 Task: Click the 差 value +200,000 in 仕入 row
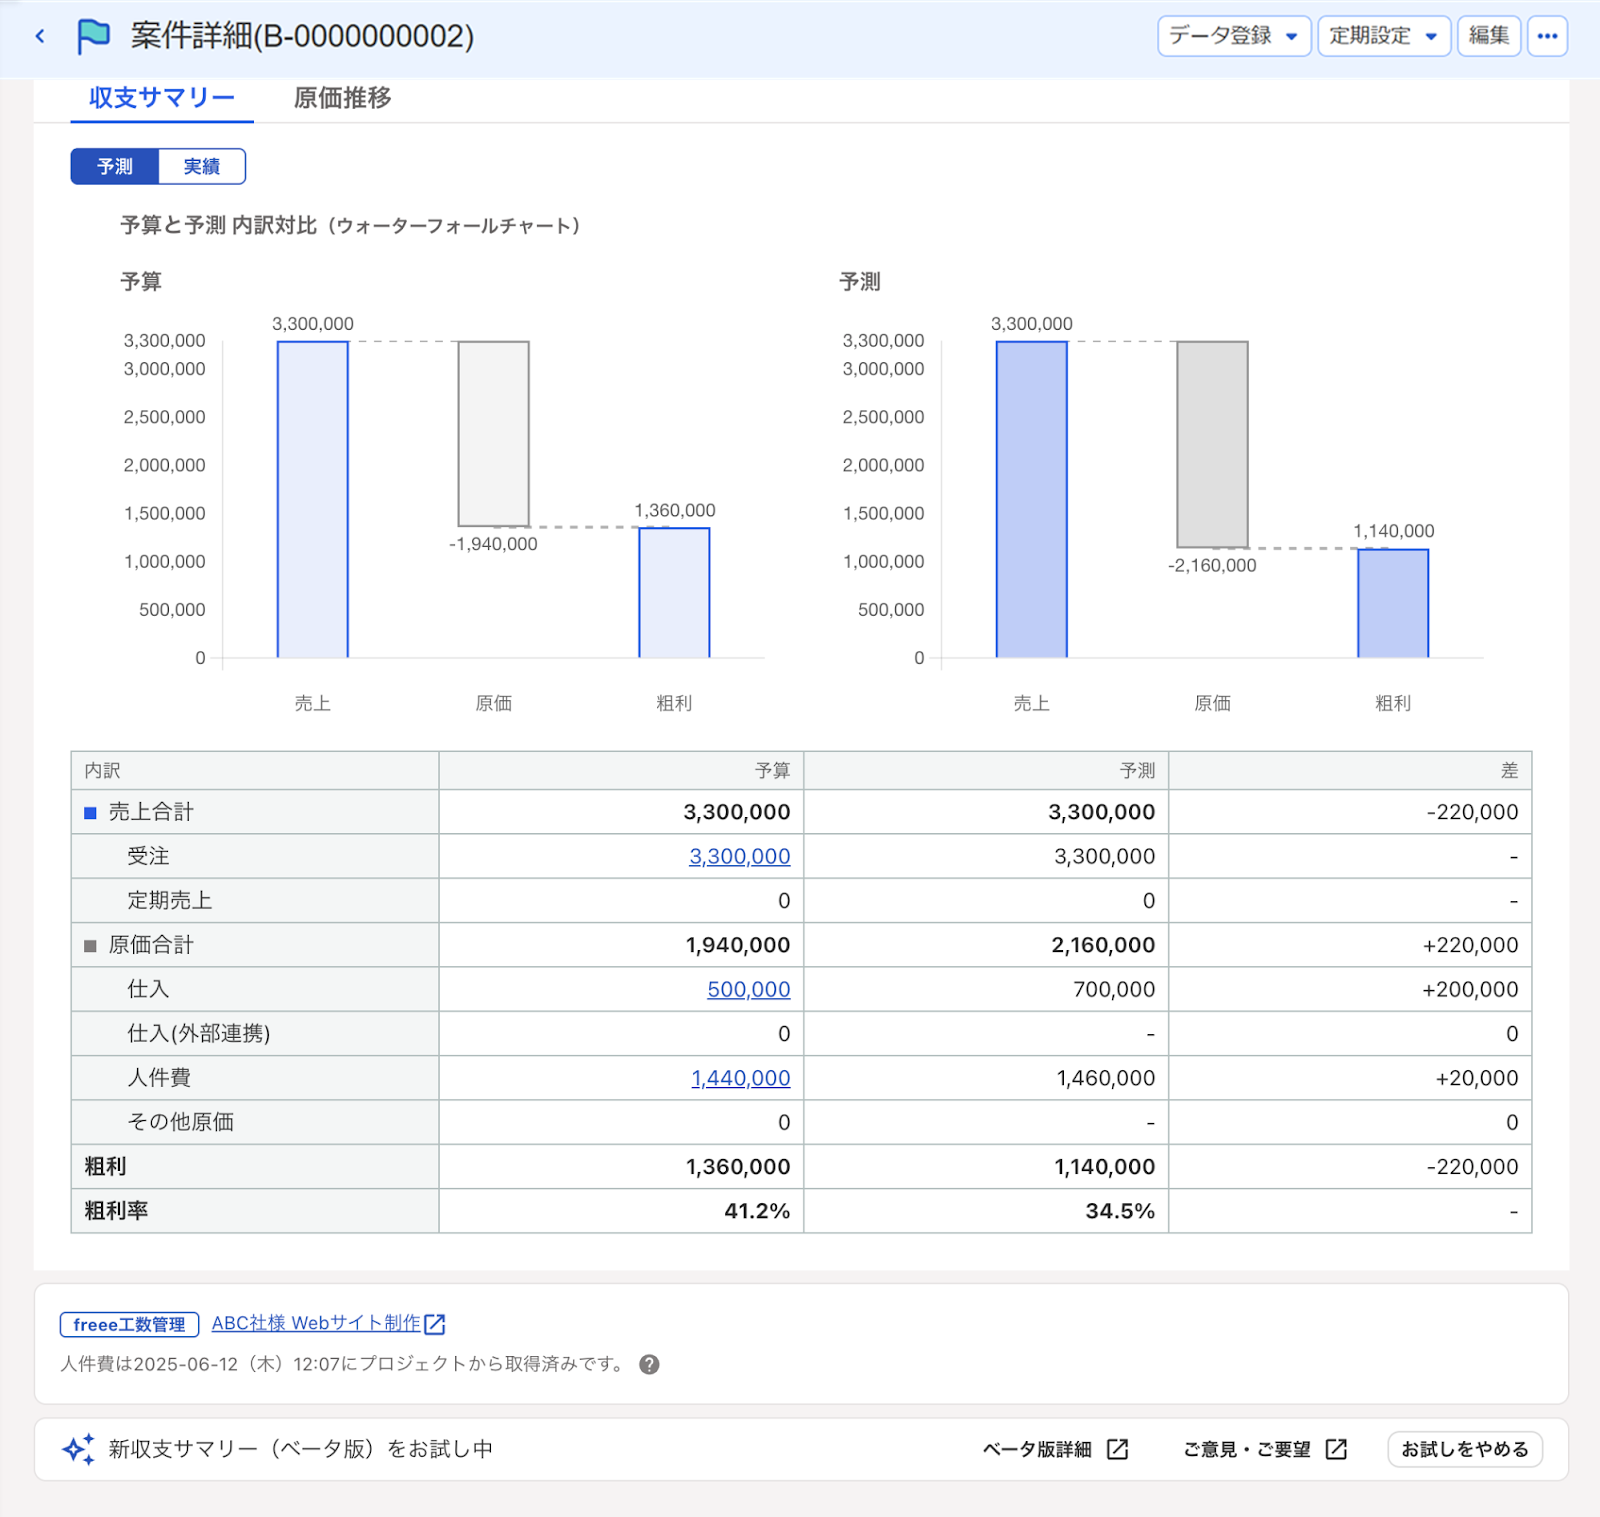click(x=1470, y=989)
